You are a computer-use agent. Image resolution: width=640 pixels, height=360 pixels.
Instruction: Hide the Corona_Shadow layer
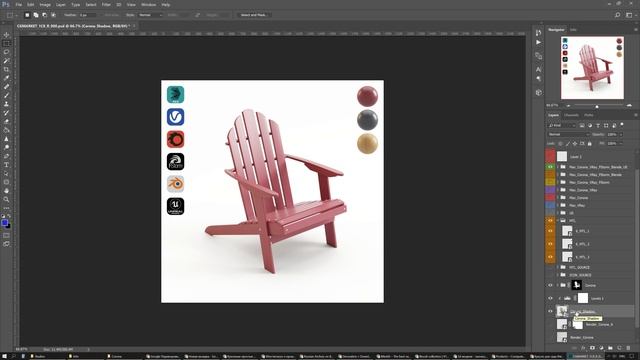point(550,311)
